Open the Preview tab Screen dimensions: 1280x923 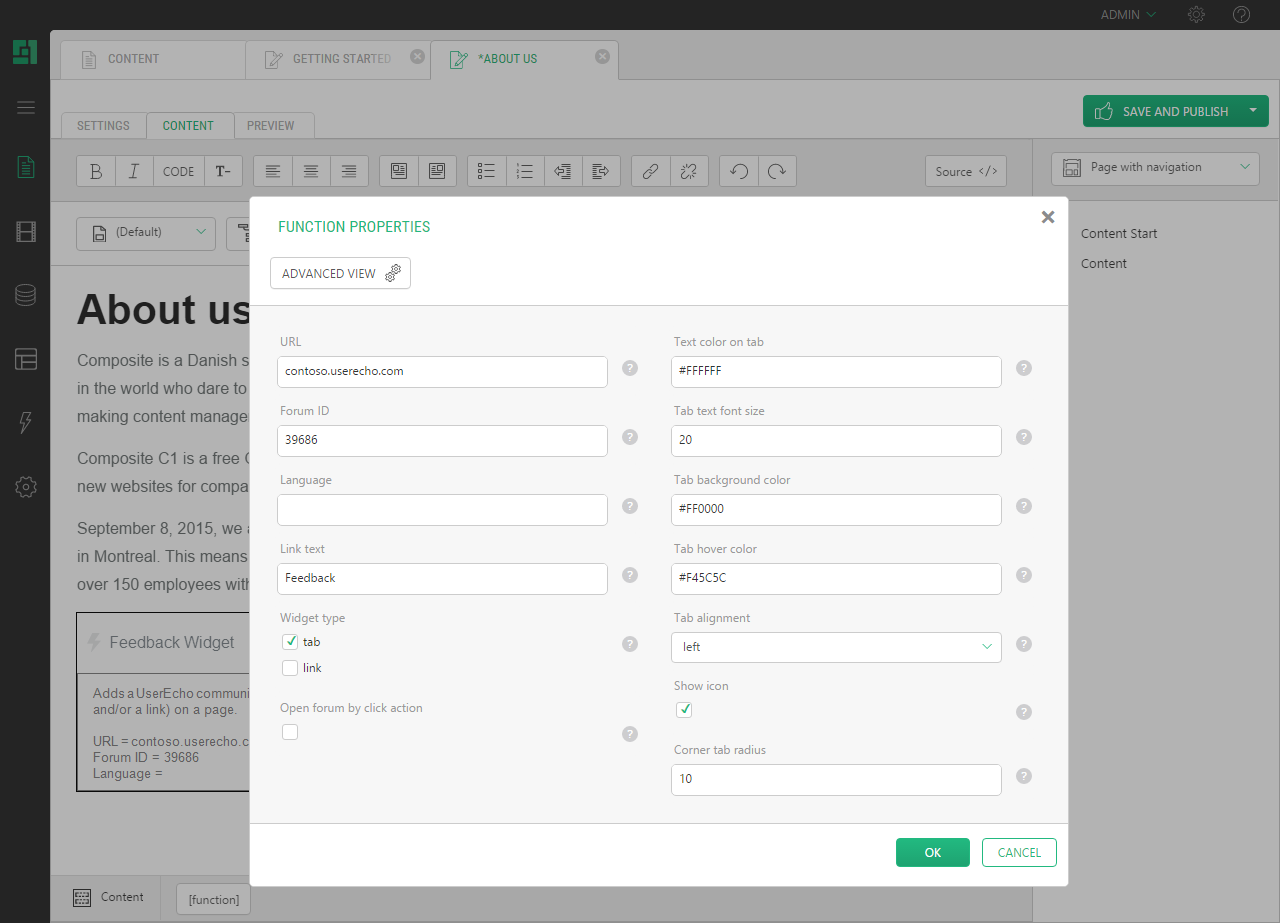271,126
